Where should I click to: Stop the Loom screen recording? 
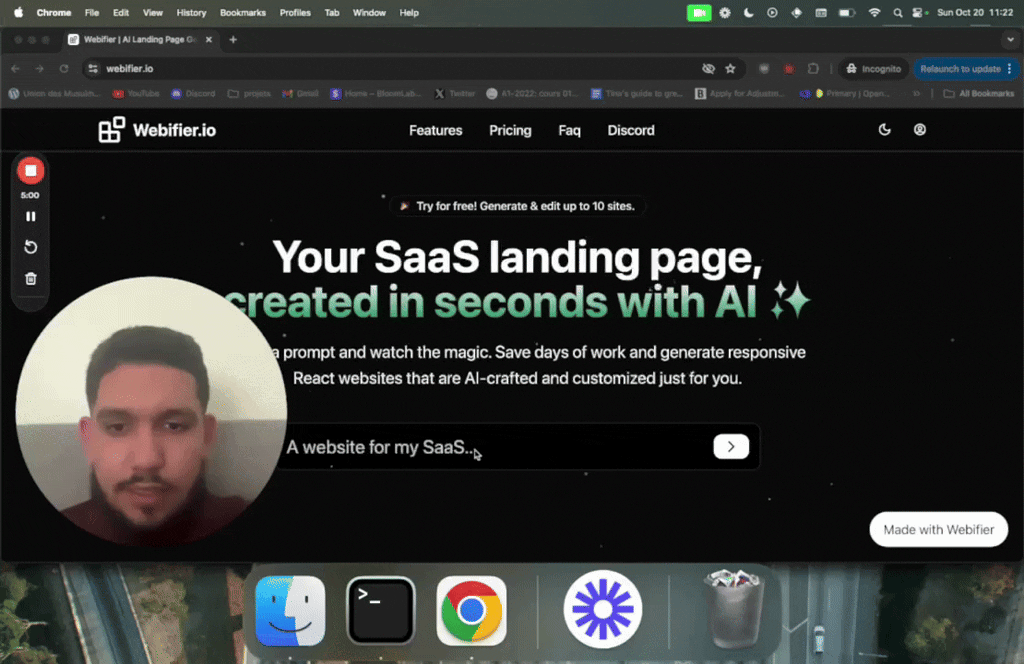(x=30, y=171)
